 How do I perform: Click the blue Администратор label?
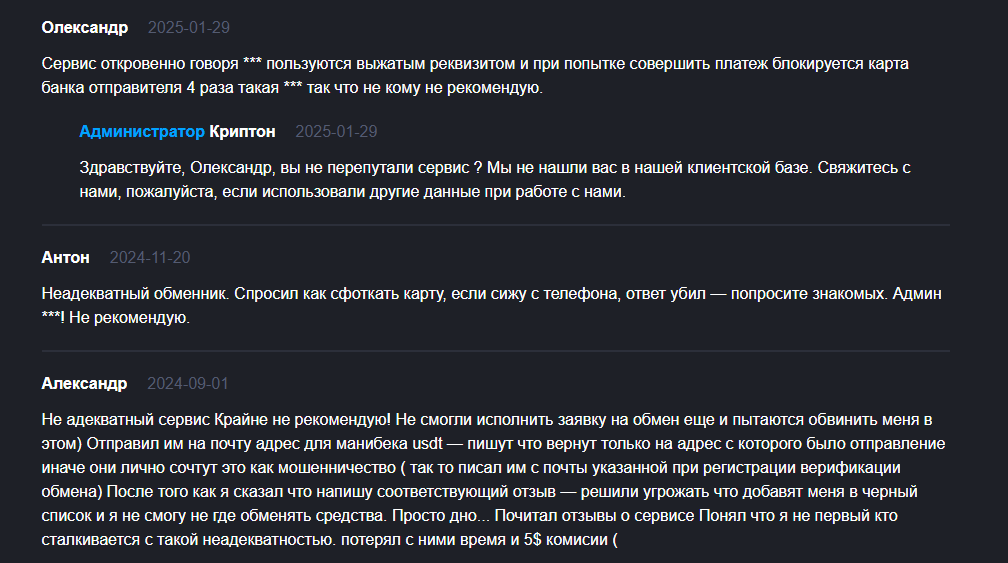pyautogui.click(x=142, y=132)
